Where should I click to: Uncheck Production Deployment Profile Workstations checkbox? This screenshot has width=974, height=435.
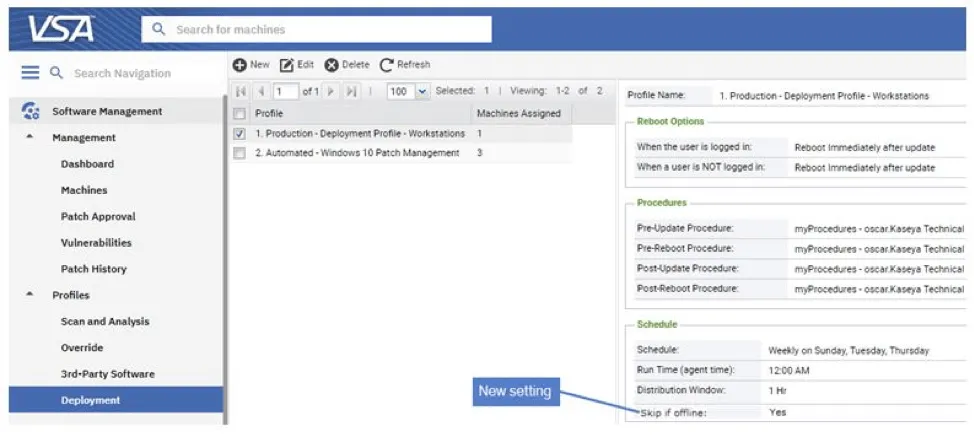coord(239,133)
